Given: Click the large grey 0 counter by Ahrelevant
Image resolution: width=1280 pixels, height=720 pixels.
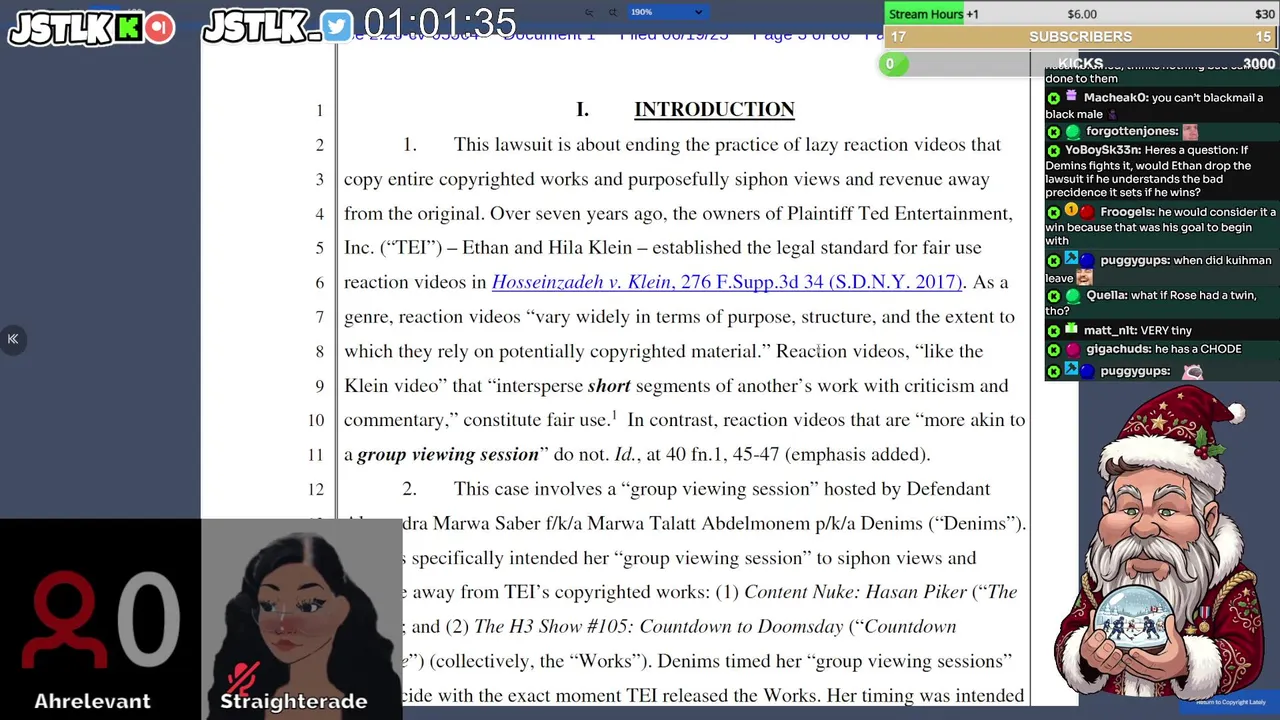Looking at the screenshot, I should [x=148, y=619].
